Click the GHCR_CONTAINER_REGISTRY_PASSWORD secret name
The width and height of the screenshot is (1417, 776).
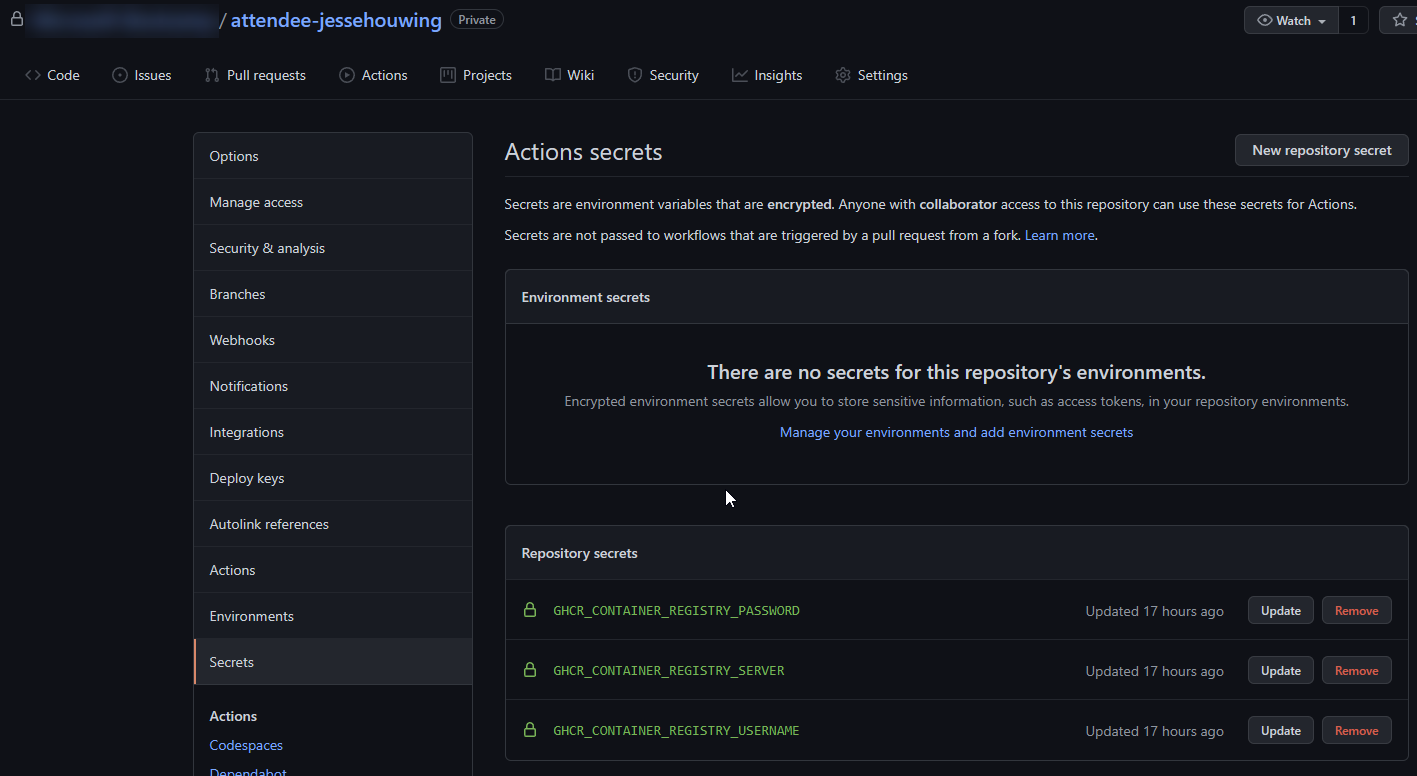point(676,611)
